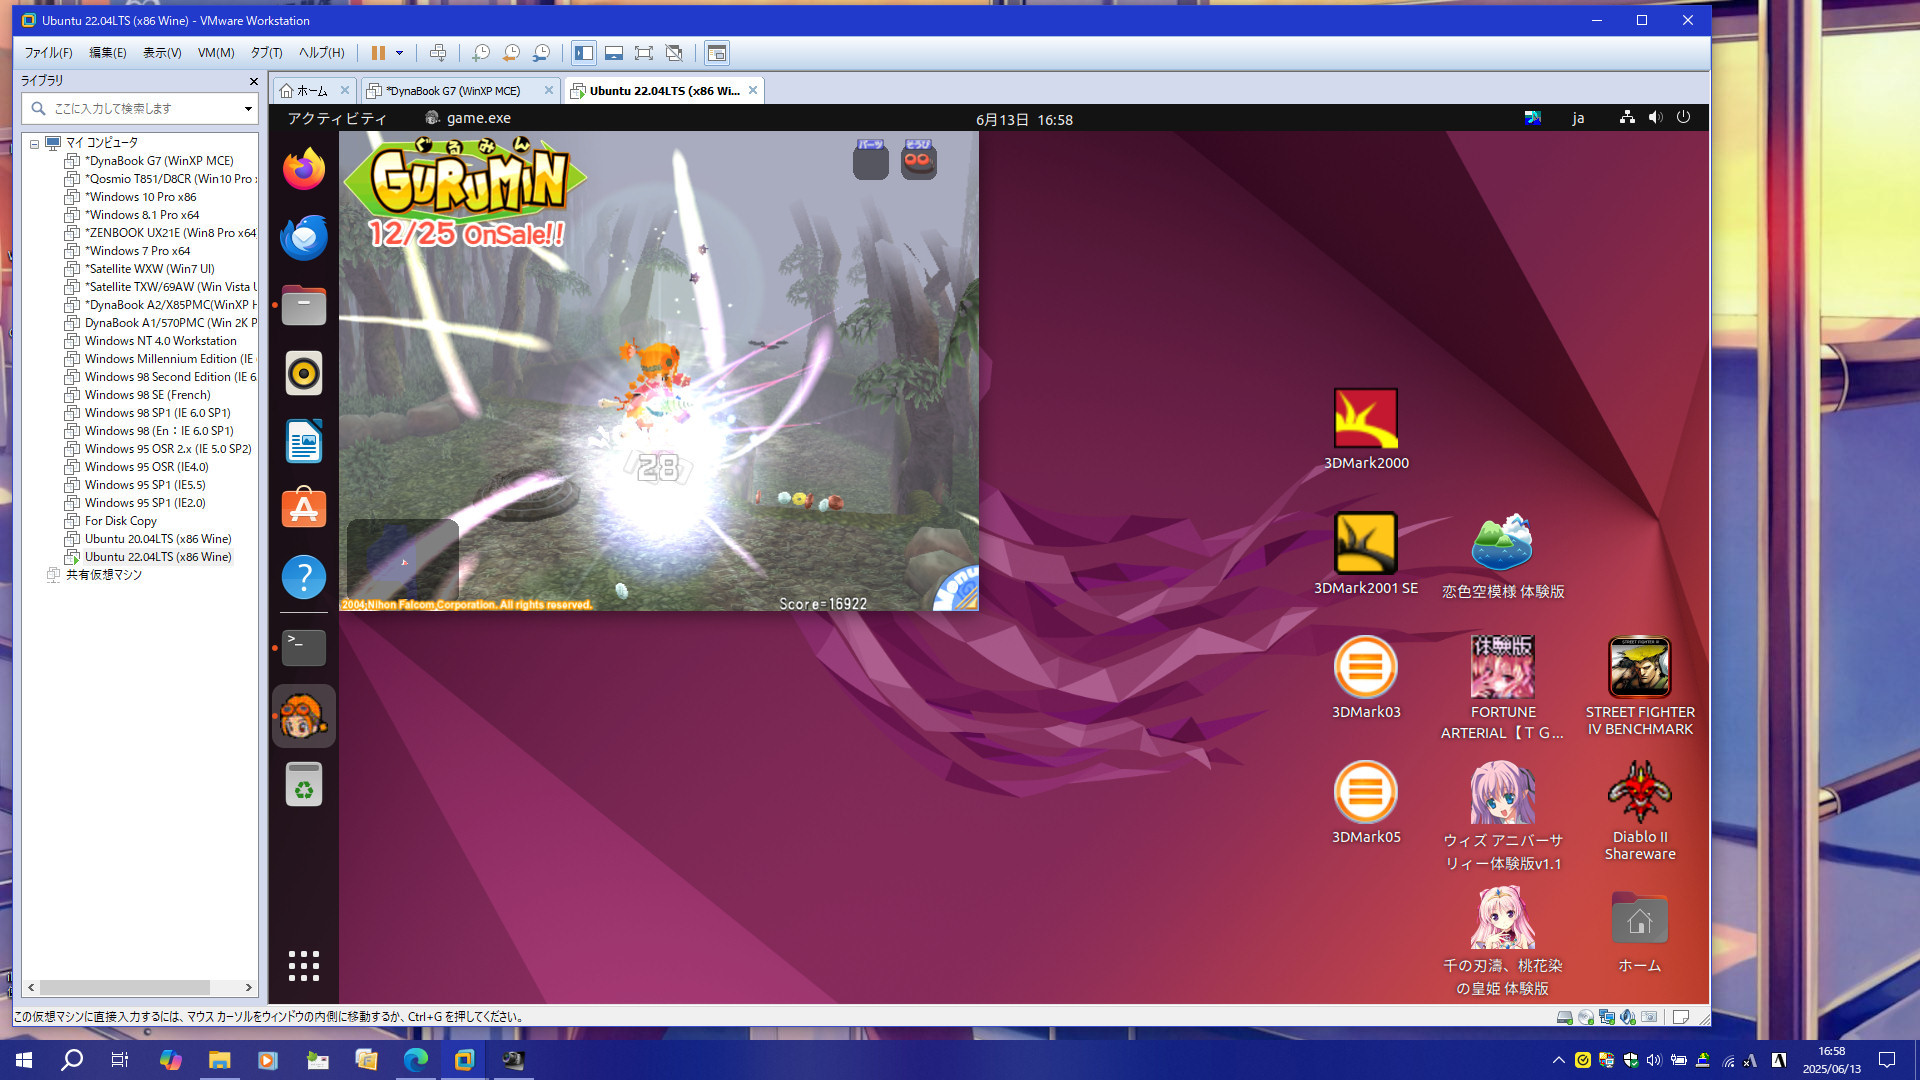
Task: Open the ヘルプ(H) menu
Action: pyautogui.click(x=321, y=53)
